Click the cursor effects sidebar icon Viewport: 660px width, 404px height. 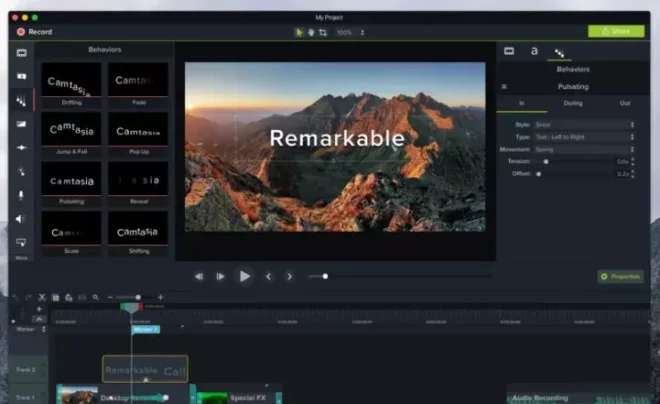[x=21, y=171]
